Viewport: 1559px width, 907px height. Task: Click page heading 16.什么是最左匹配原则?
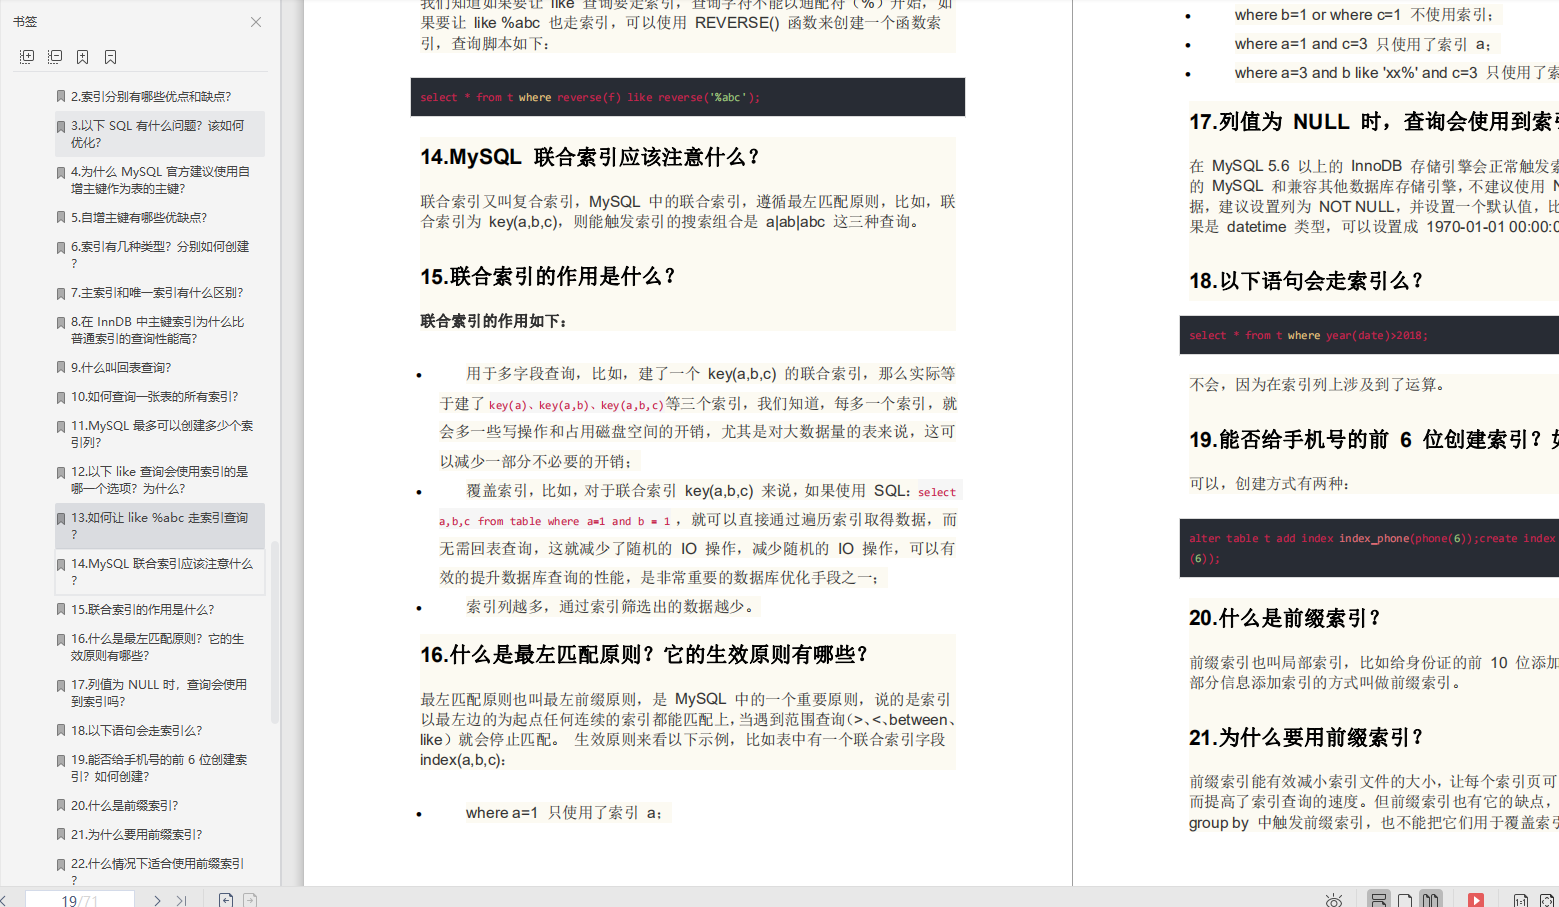pyautogui.click(x=644, y=655)
